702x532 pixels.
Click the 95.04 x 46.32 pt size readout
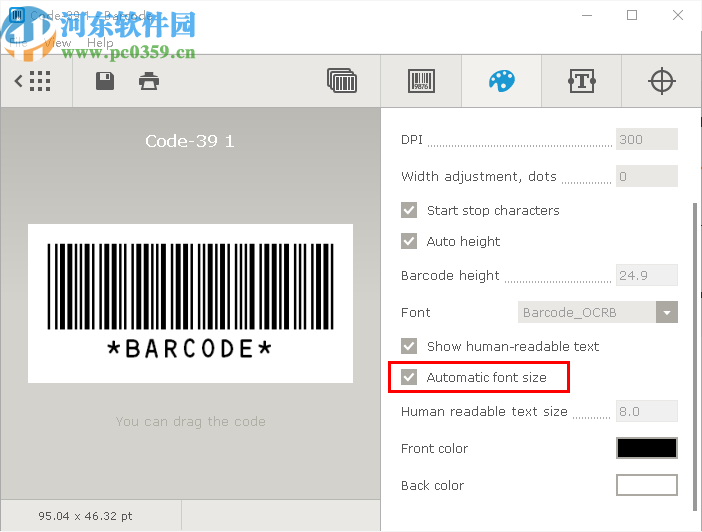click(x=85, y=516)
